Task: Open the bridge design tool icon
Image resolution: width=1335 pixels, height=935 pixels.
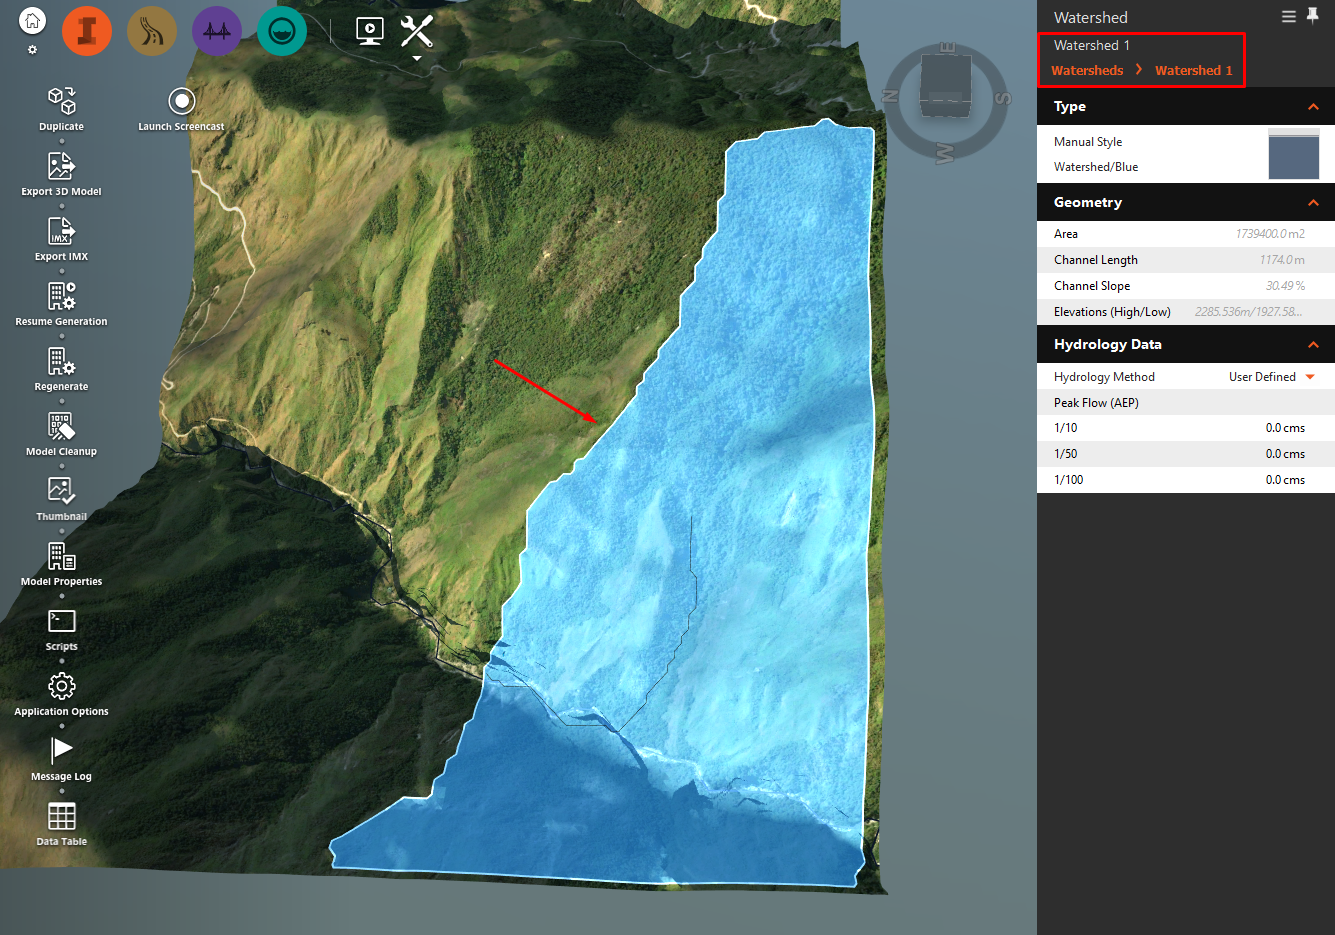Action: pyautogui.click(x=217, y=31)
